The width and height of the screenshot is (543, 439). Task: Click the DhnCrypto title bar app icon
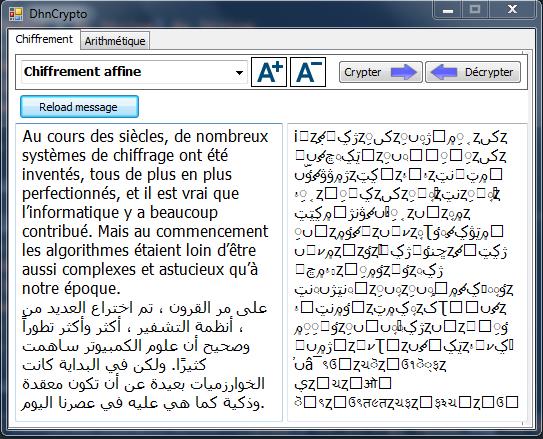(16, 14)
